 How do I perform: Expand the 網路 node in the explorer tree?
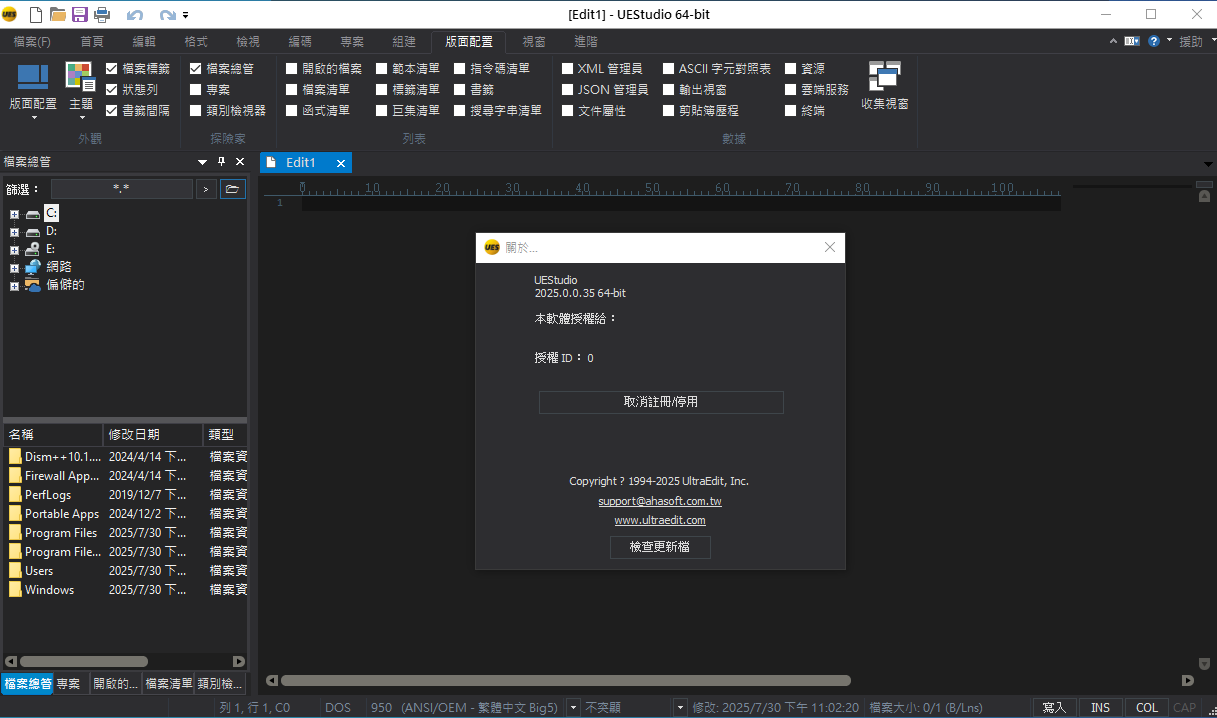tap(14, 267)
